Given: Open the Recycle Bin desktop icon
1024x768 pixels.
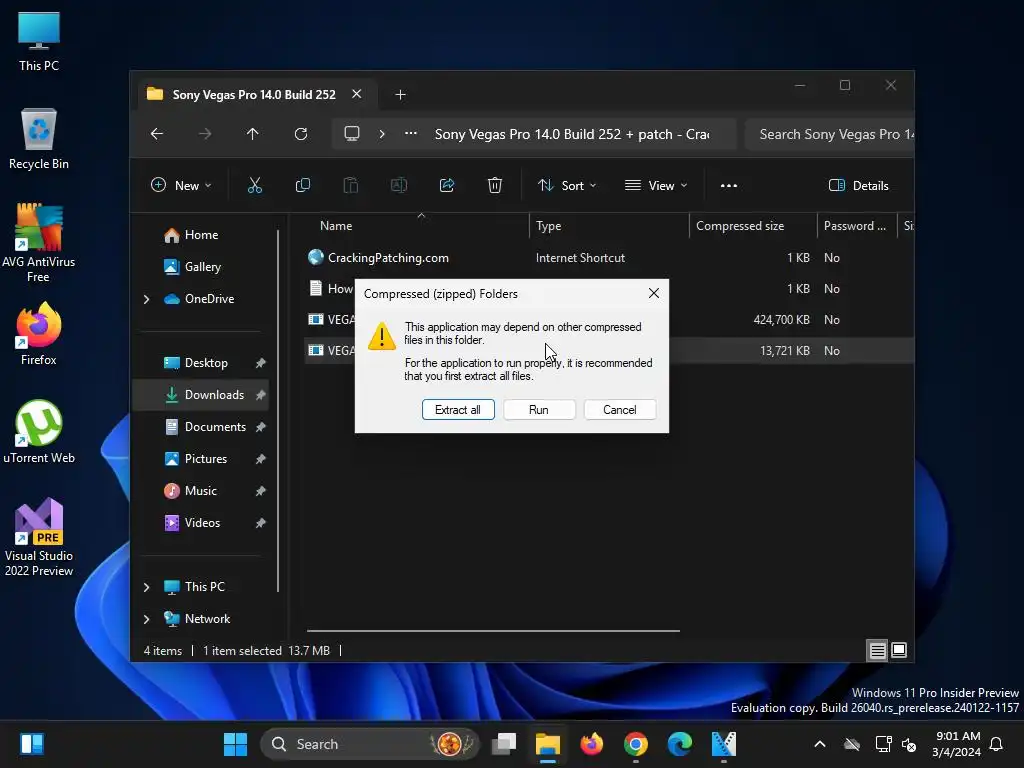Looking at the screenshot, I should pyautogui.click(x=39, y=139).
